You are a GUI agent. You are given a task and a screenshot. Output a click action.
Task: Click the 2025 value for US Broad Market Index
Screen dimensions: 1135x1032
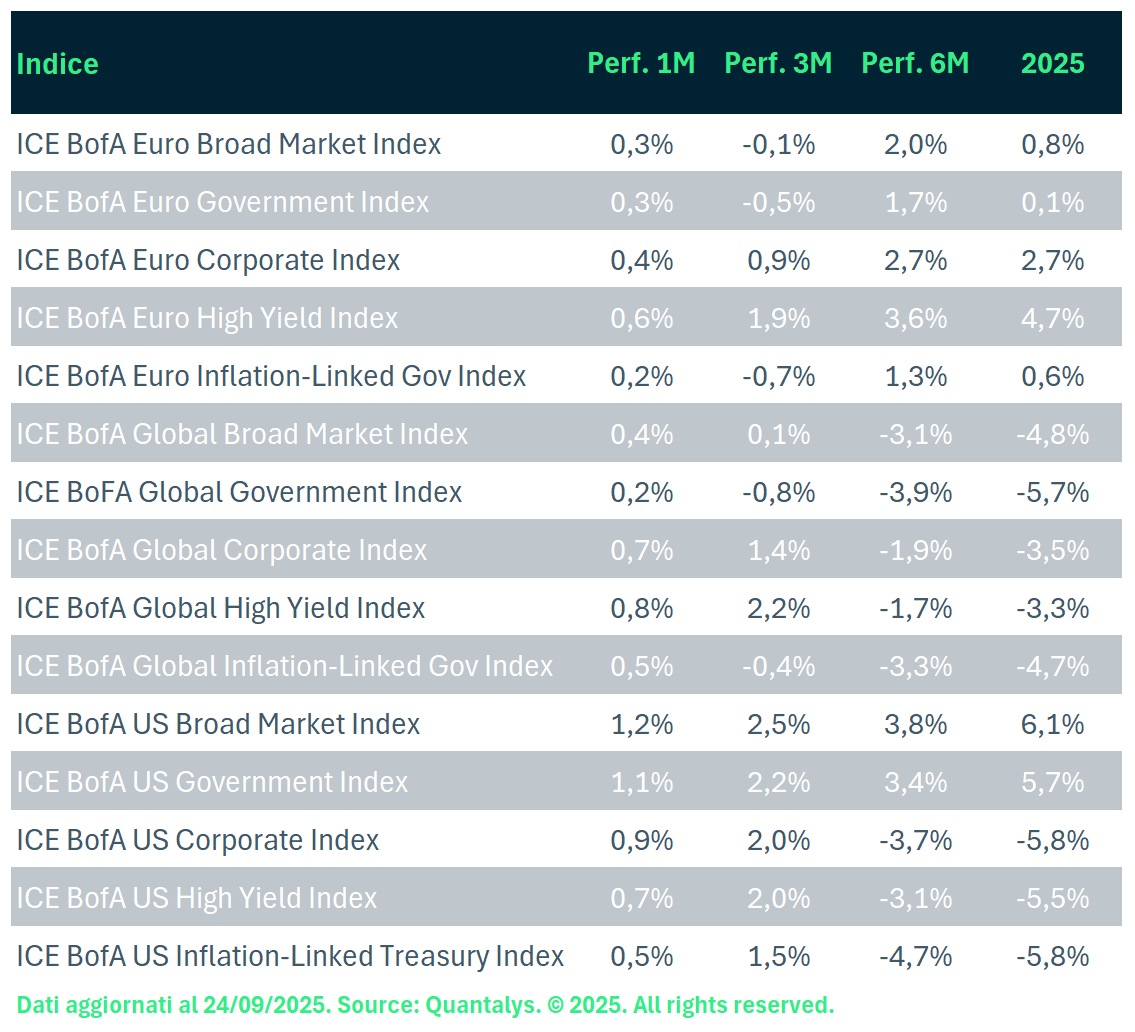pyautogui.click(x=1052, y=724)
